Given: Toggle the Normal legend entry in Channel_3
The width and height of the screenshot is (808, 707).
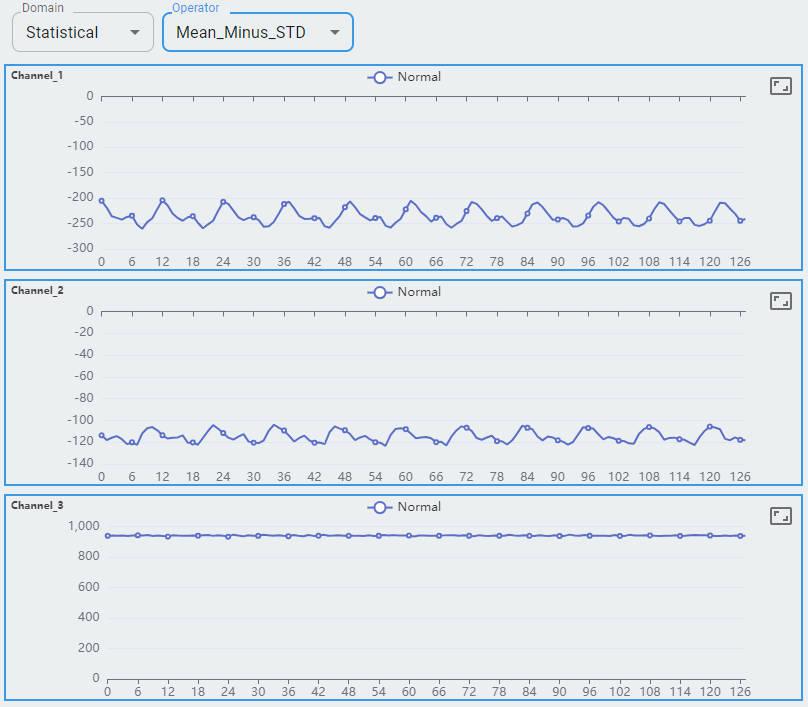Looking at the screenshot, I should (x=404, y=507).
